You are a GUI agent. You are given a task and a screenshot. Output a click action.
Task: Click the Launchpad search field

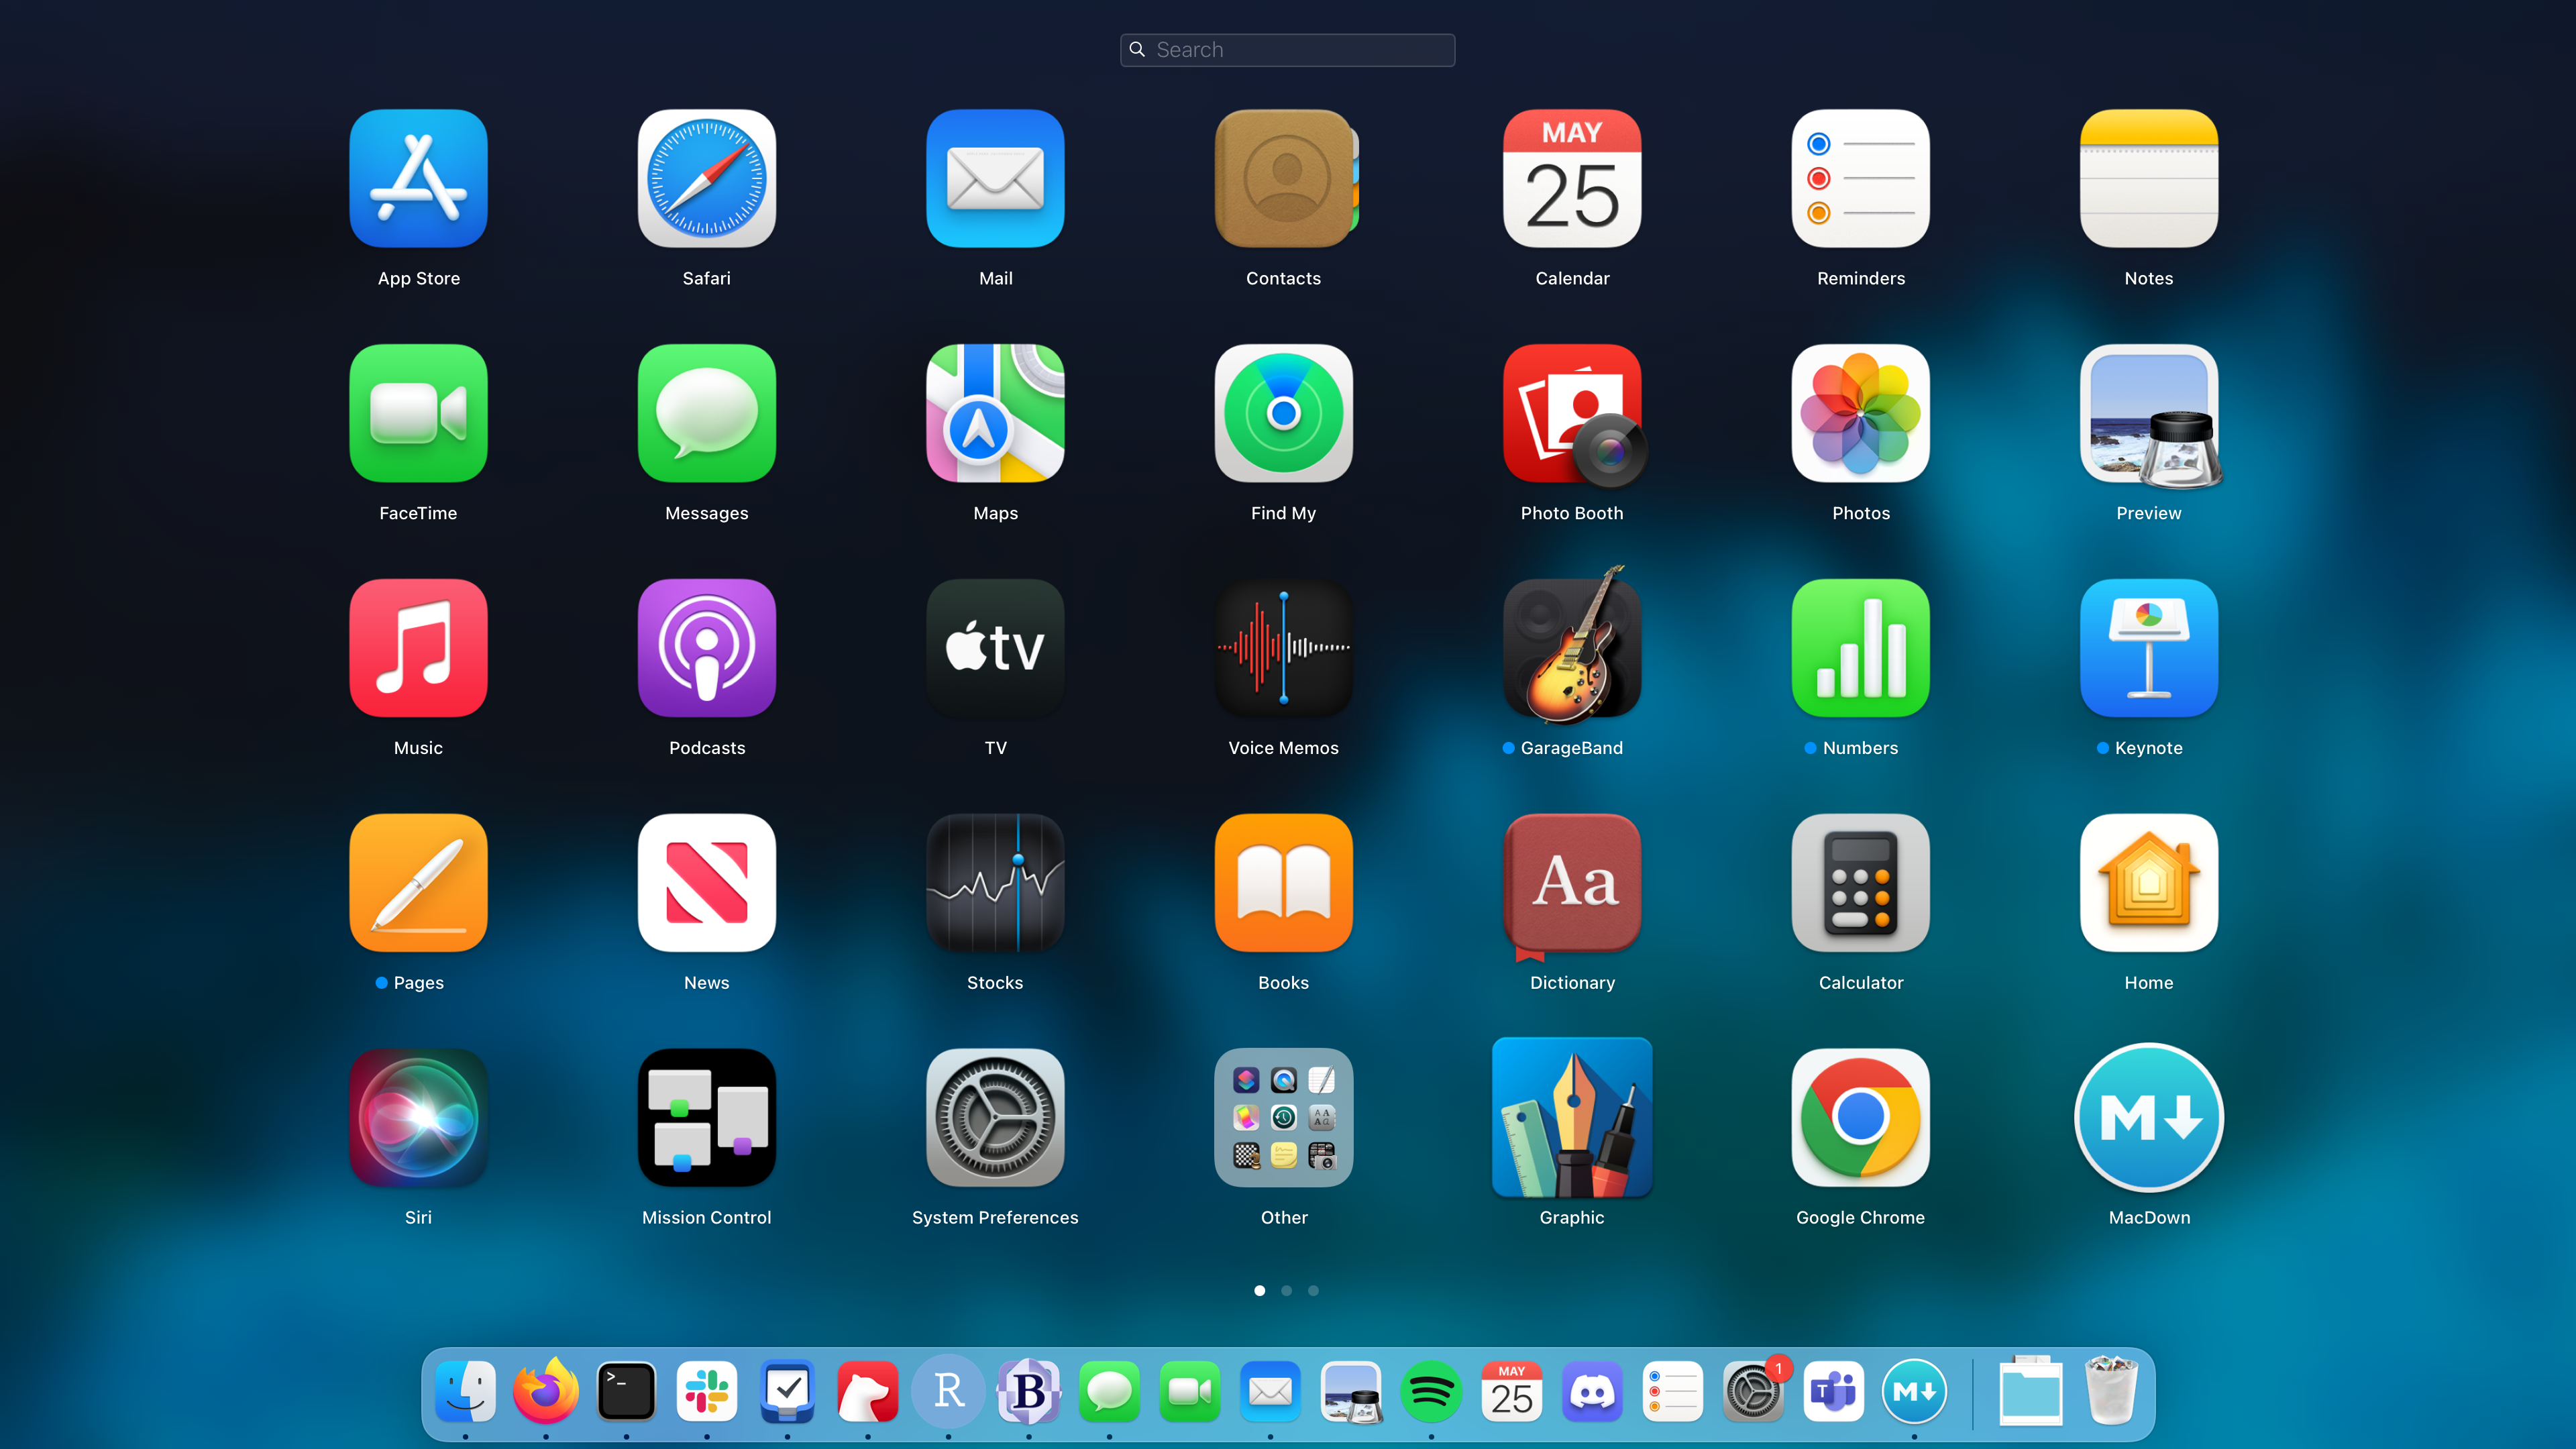click(x=1288, y=50)
